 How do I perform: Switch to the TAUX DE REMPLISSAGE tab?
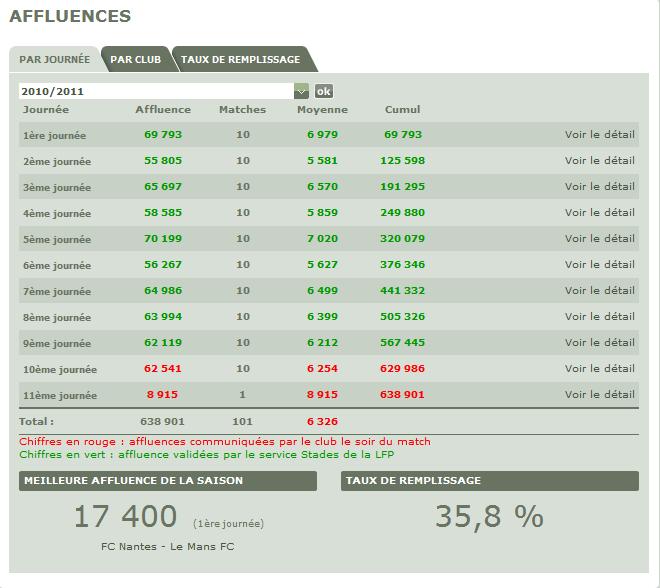click(x=240, y=59)
